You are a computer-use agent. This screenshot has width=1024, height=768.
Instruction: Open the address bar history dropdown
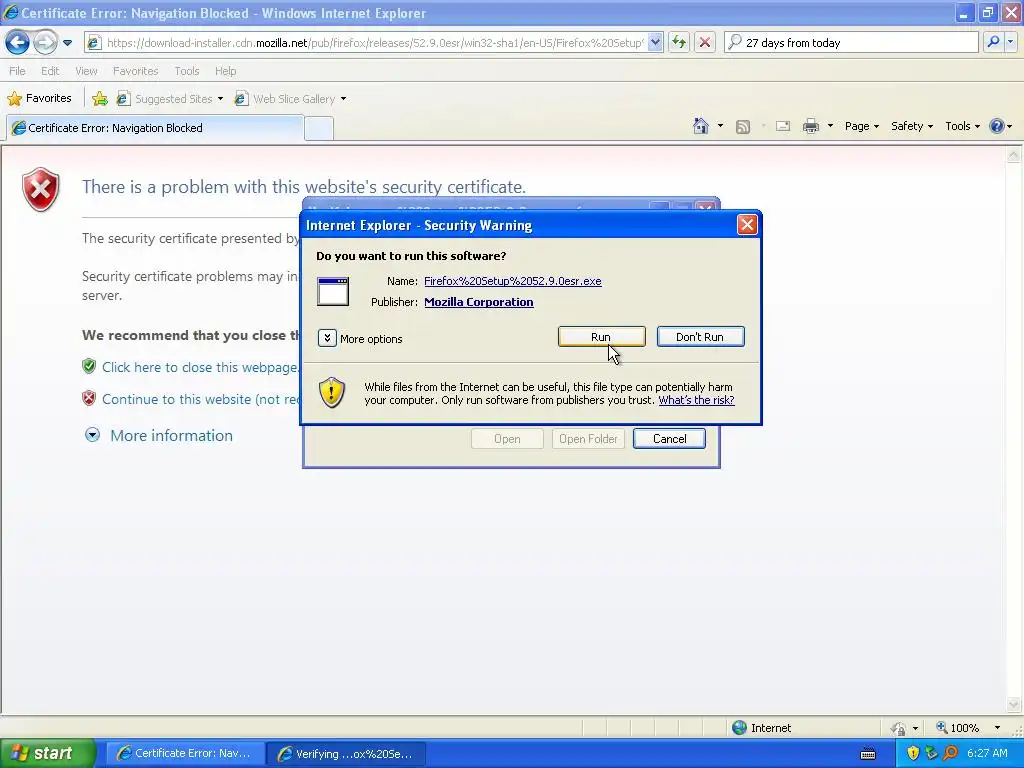(x=655, y=43)
